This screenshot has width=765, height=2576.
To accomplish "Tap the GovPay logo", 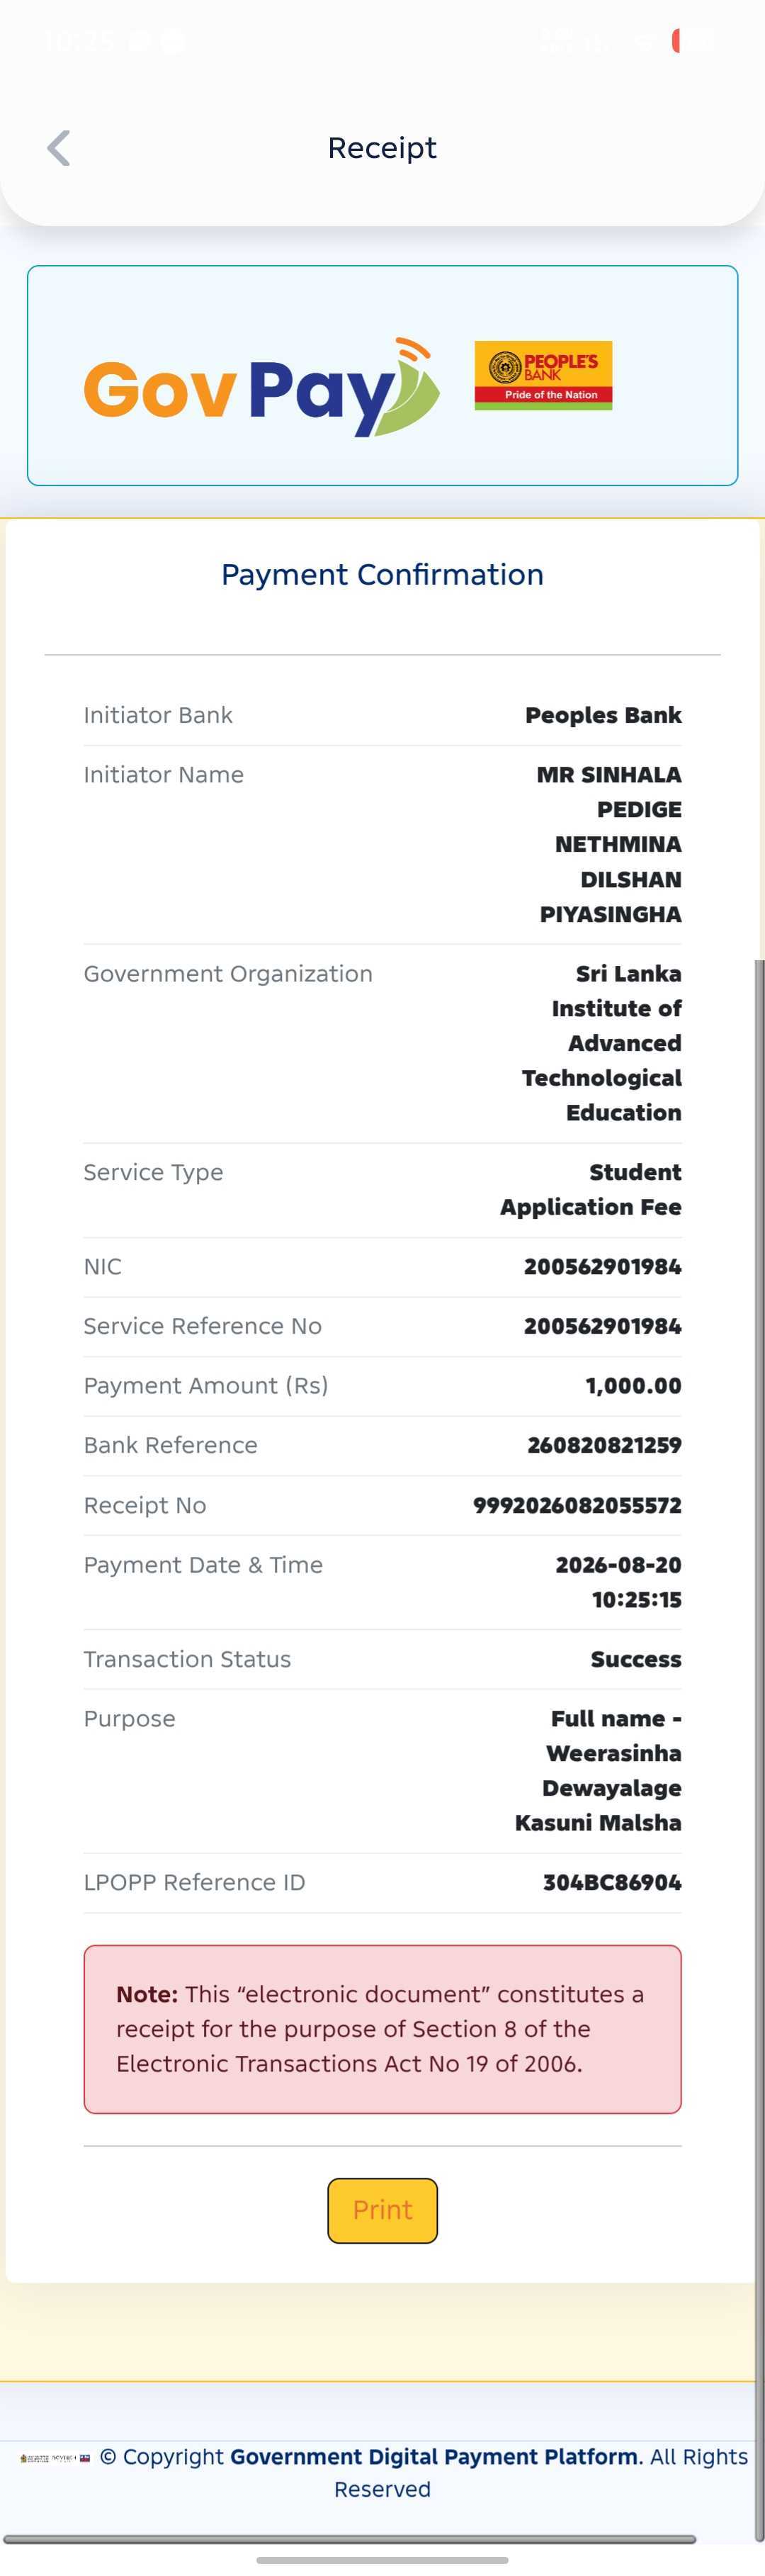I will pyautogui.click(x=262, y=386).
